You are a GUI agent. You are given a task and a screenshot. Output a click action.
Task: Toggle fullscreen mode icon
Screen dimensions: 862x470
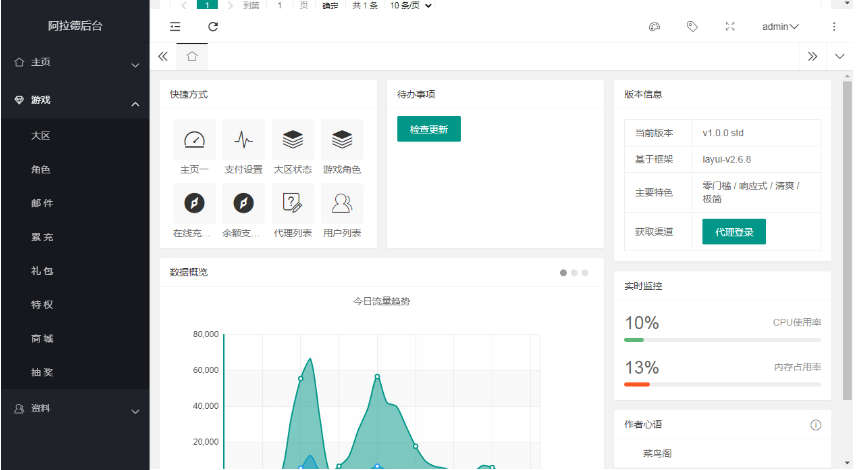click(729, 27)
